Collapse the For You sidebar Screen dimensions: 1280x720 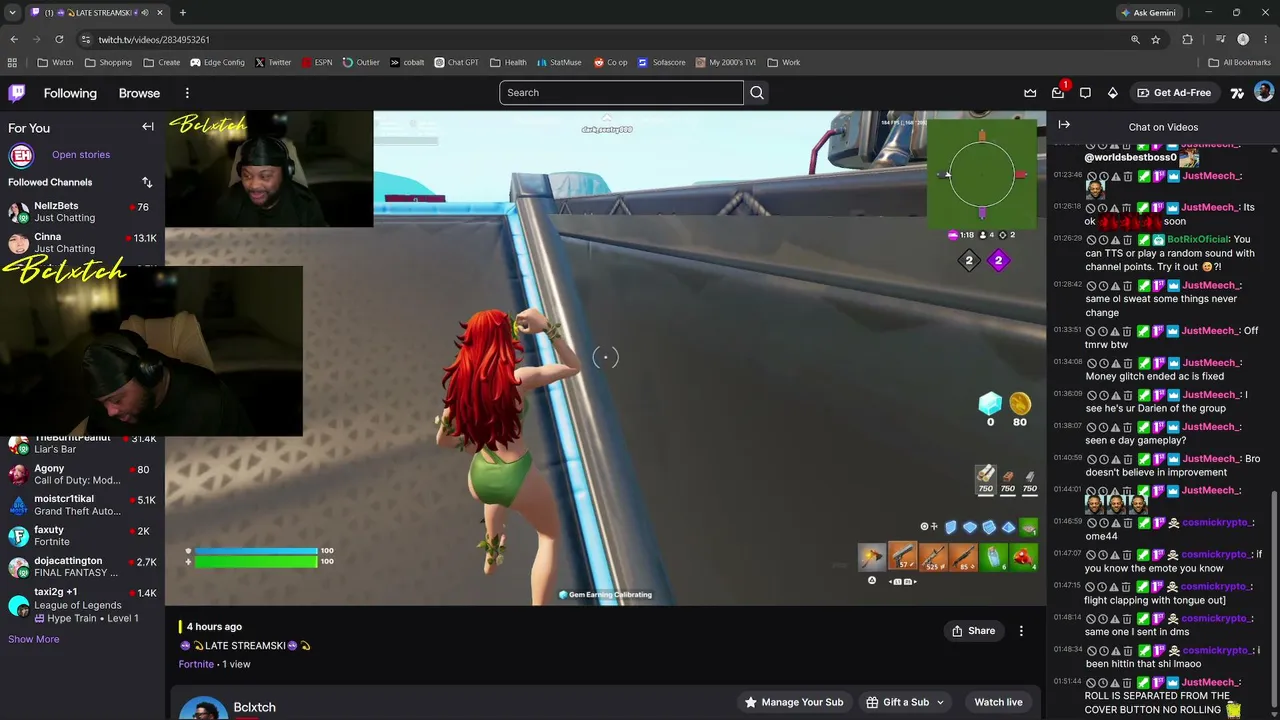(148, 127)
